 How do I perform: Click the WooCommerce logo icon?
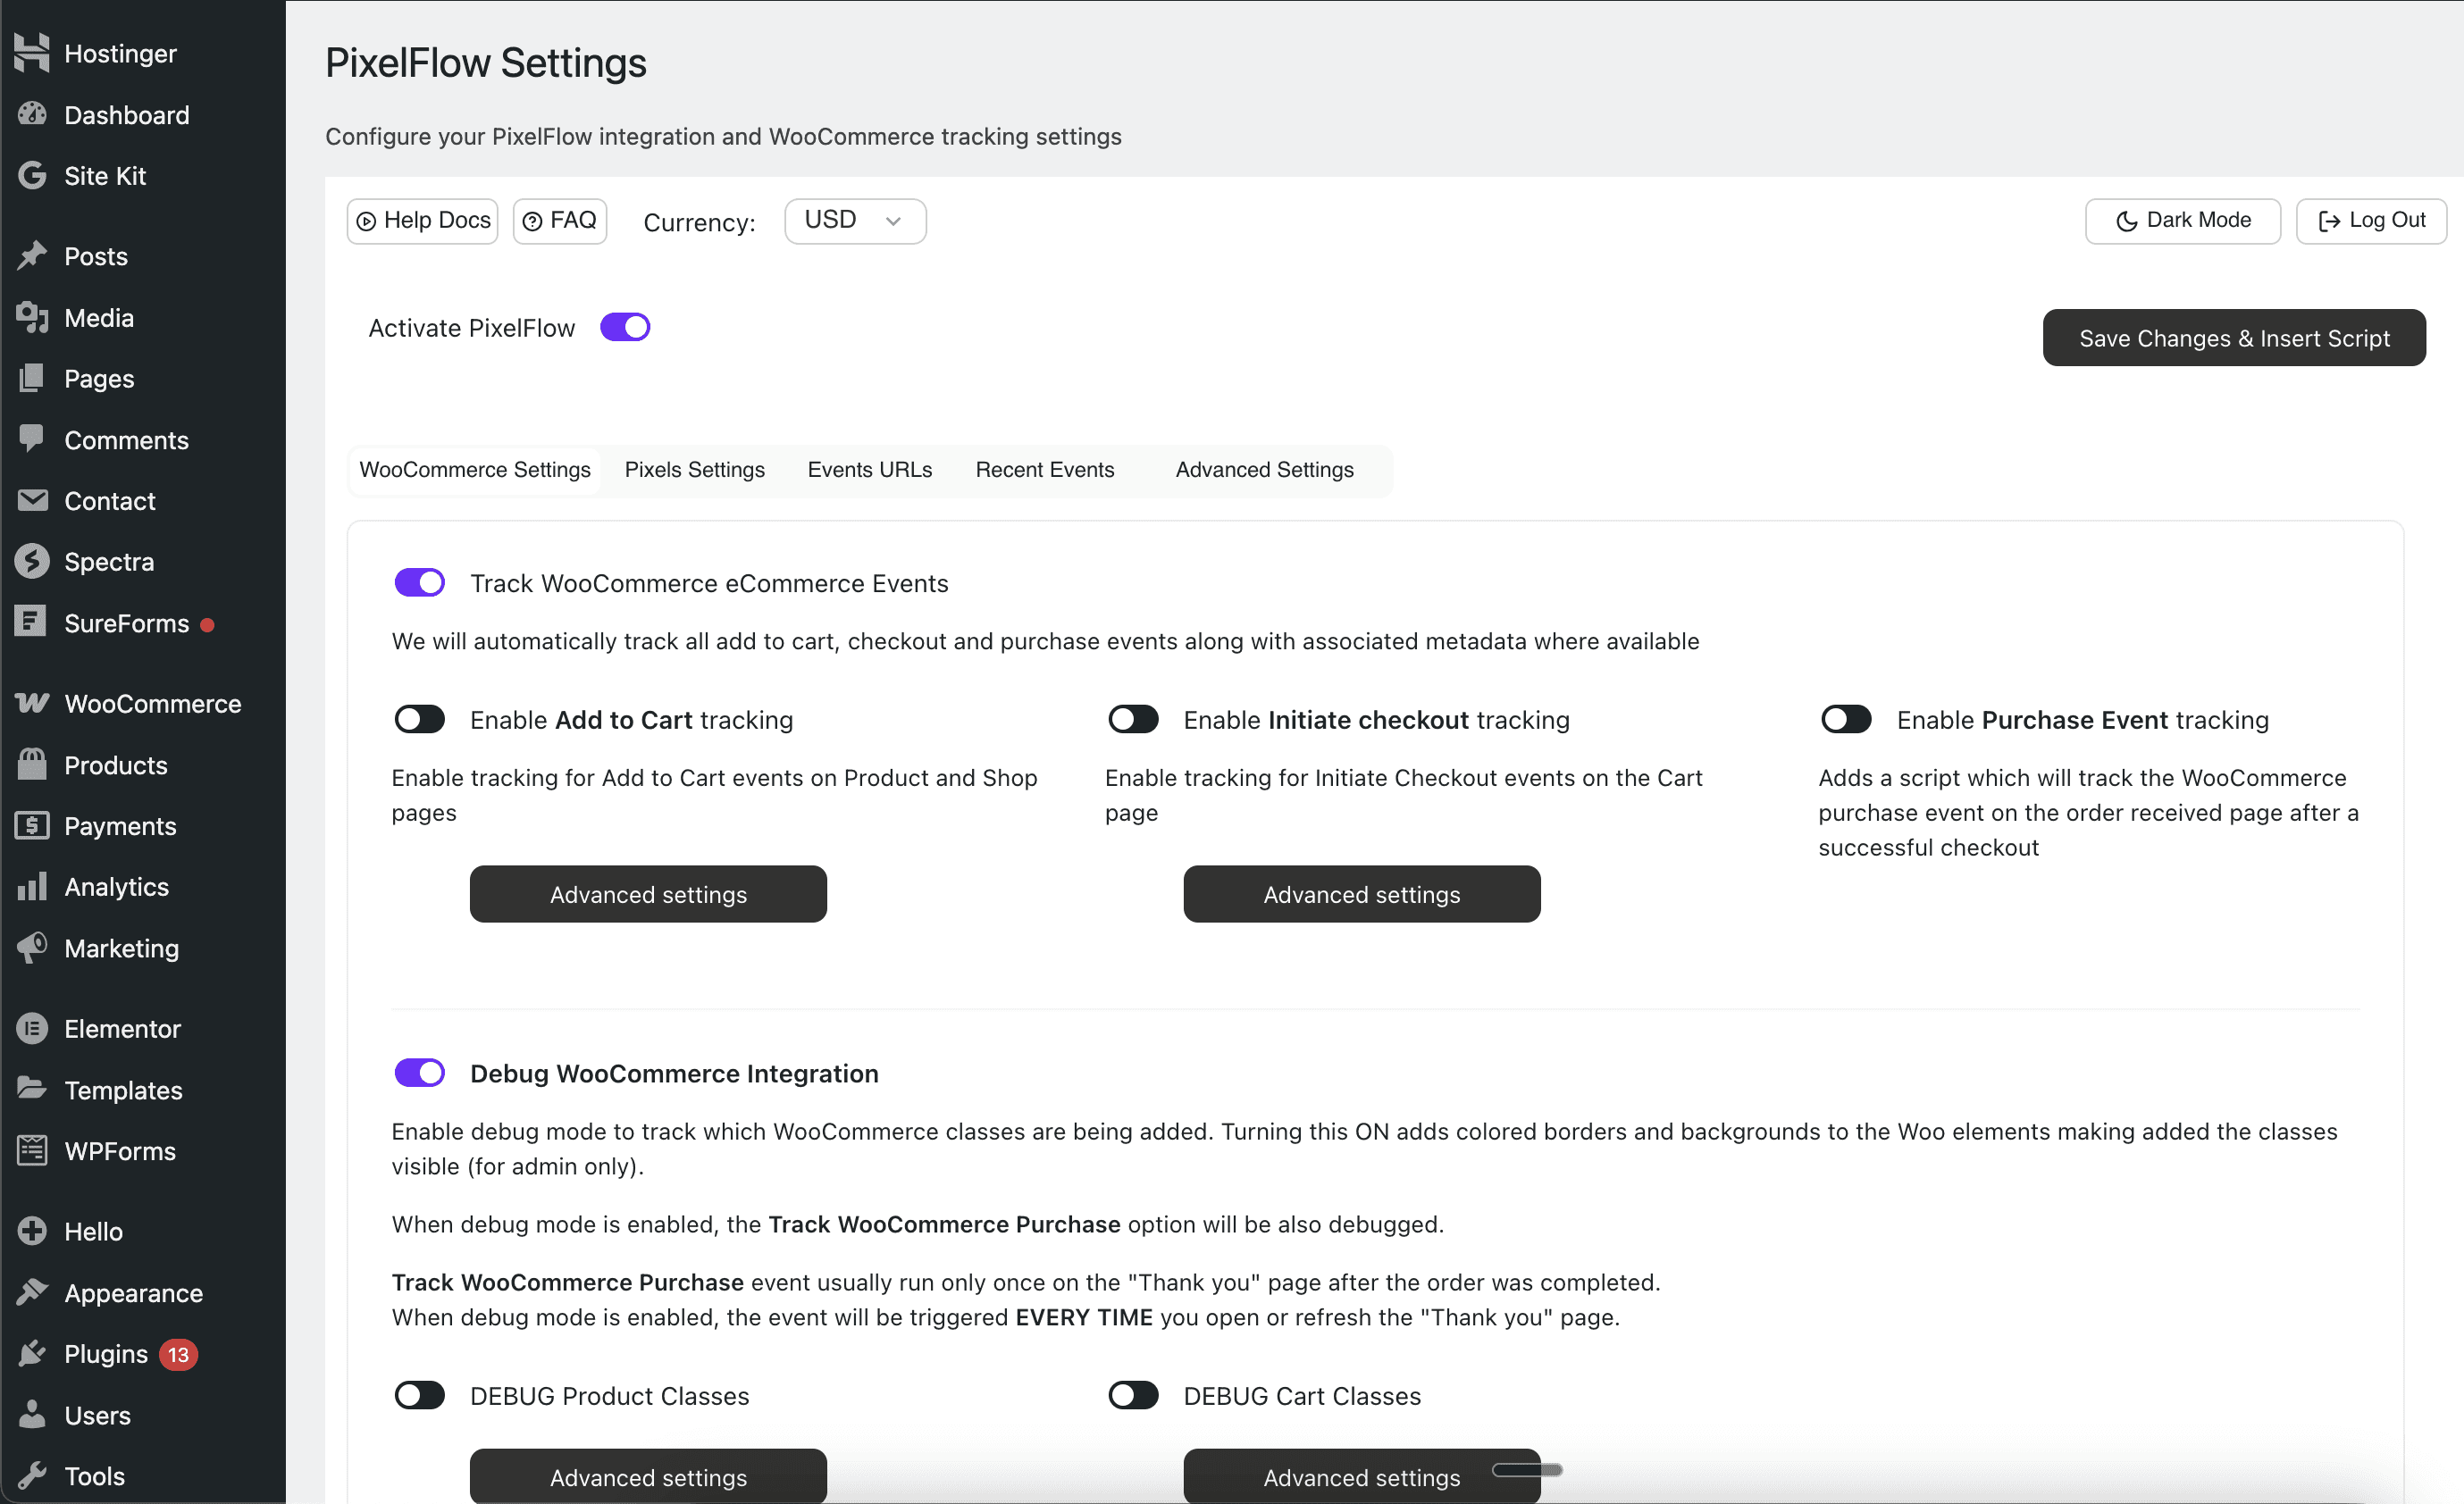click(32, 703)
